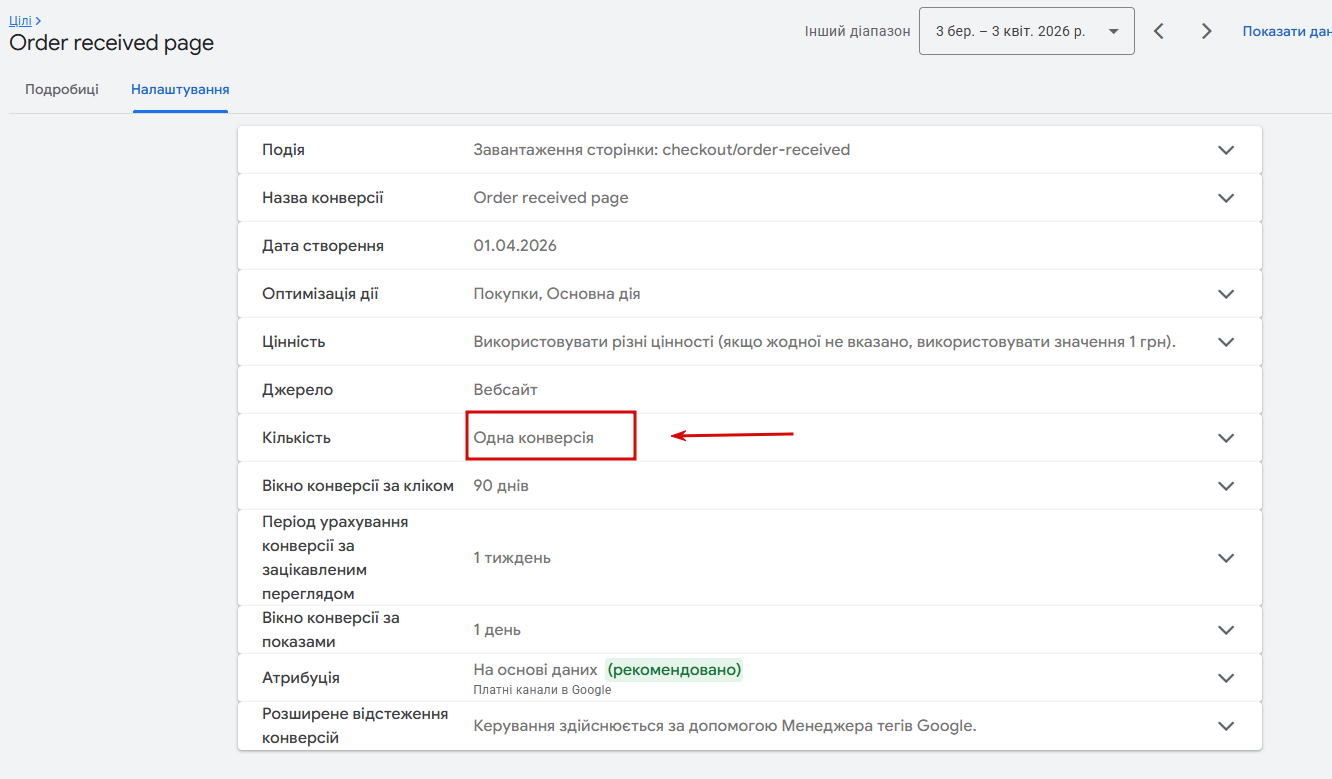1332x779 pixels.
Task: Expand the Кількість row chevron
Action: tap(1226, 438)
